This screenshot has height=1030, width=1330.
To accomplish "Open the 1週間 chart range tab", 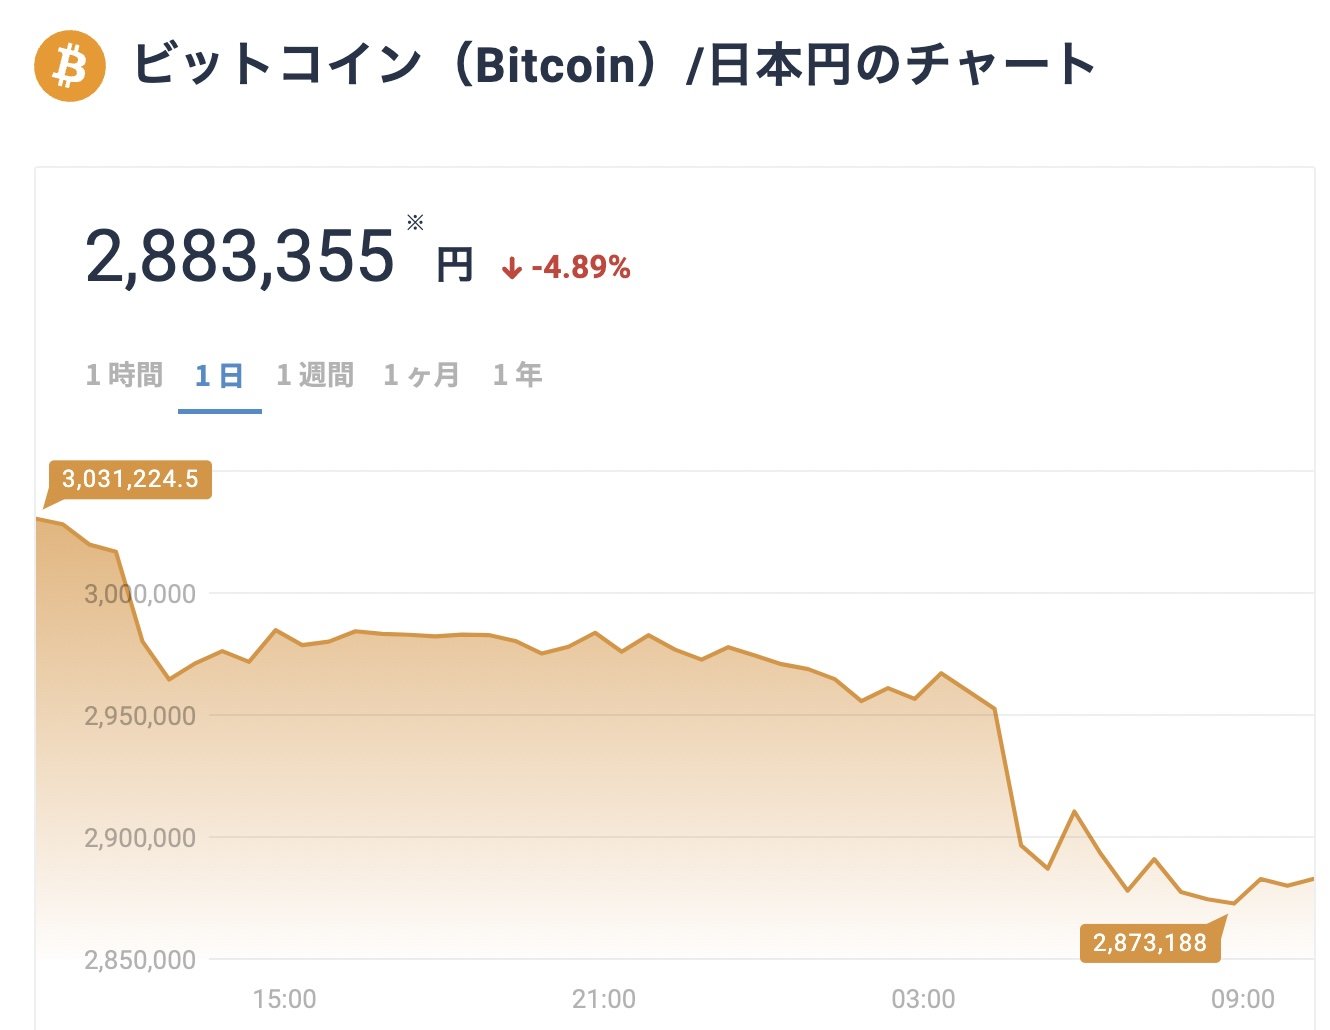I will (x=315, y=375).
